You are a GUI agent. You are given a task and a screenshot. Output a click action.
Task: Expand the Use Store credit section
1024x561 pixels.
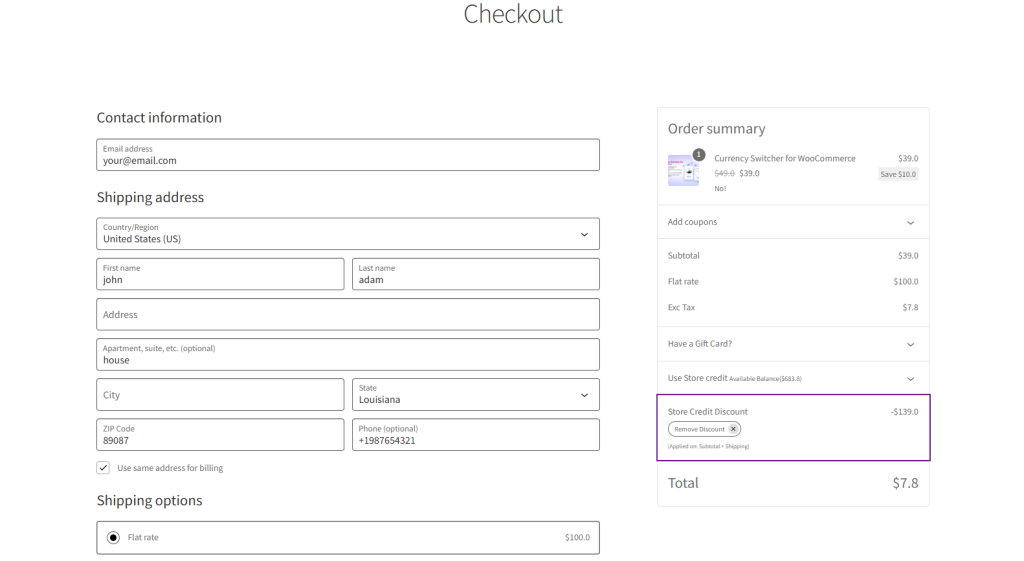[793, 378]
